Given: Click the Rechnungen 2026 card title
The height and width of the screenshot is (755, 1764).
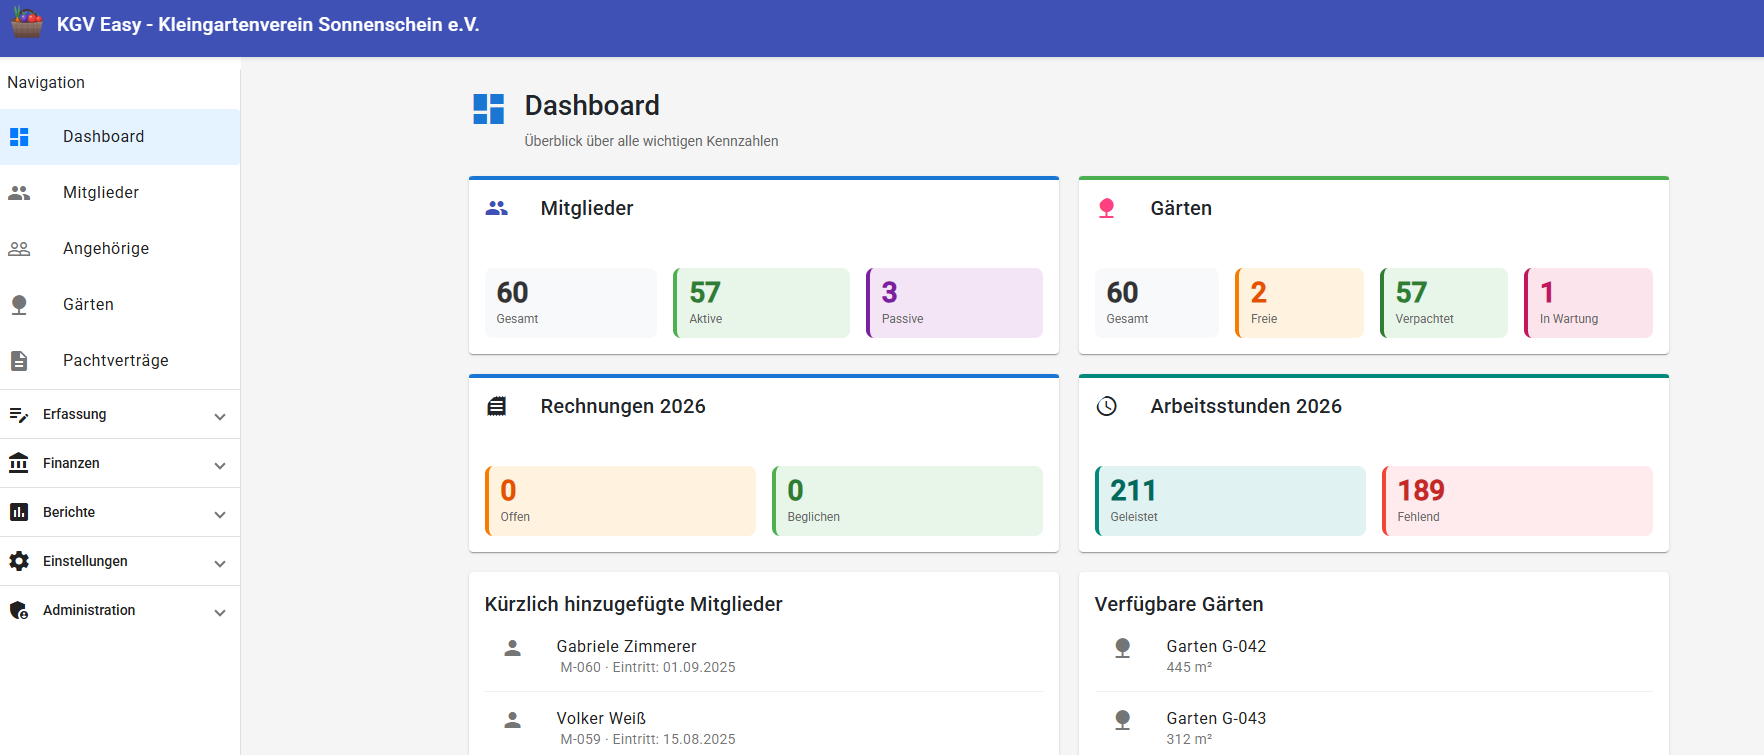Looking at the screenshot, I should click(x=623, y=406).
